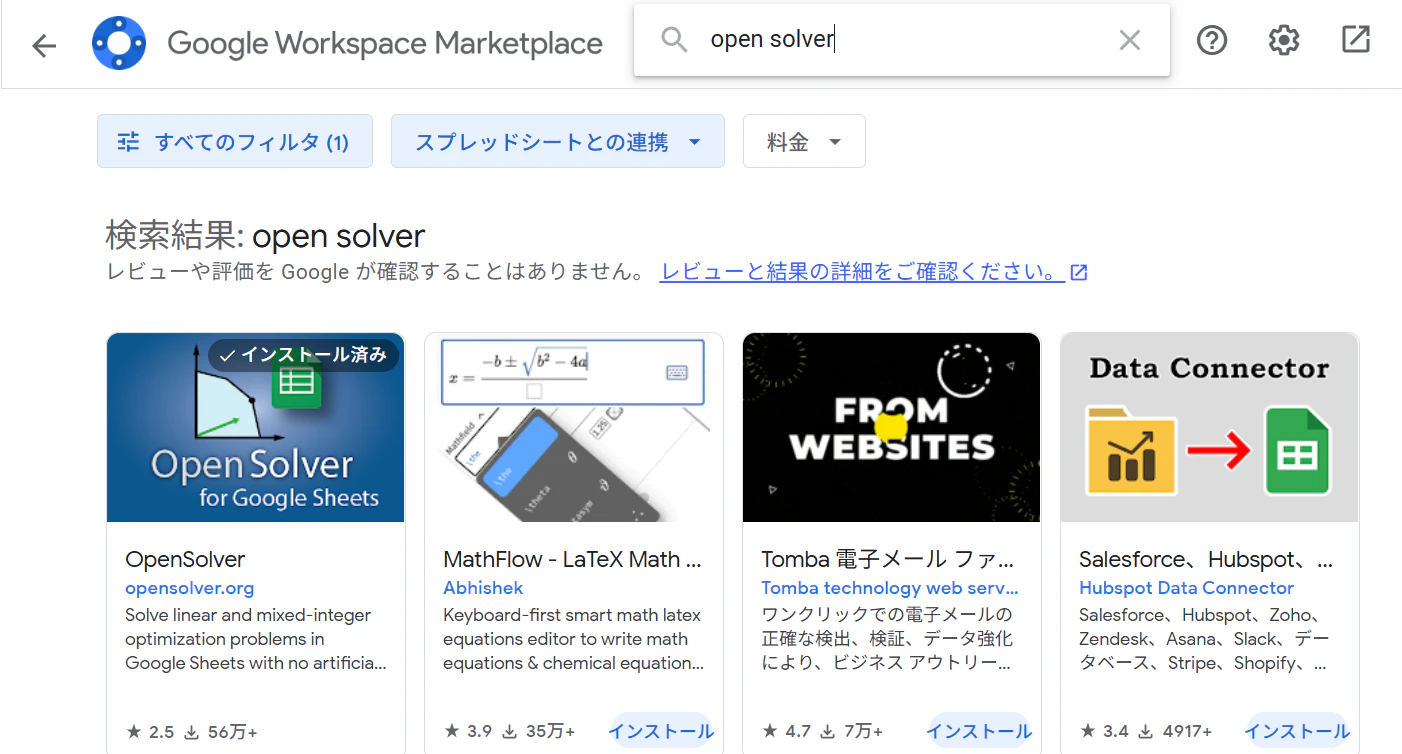Open the MathFlow - LaTeX Math title
Image resolution: width=1402 pixels, height=754 pixels.
(x=573, y=559)
